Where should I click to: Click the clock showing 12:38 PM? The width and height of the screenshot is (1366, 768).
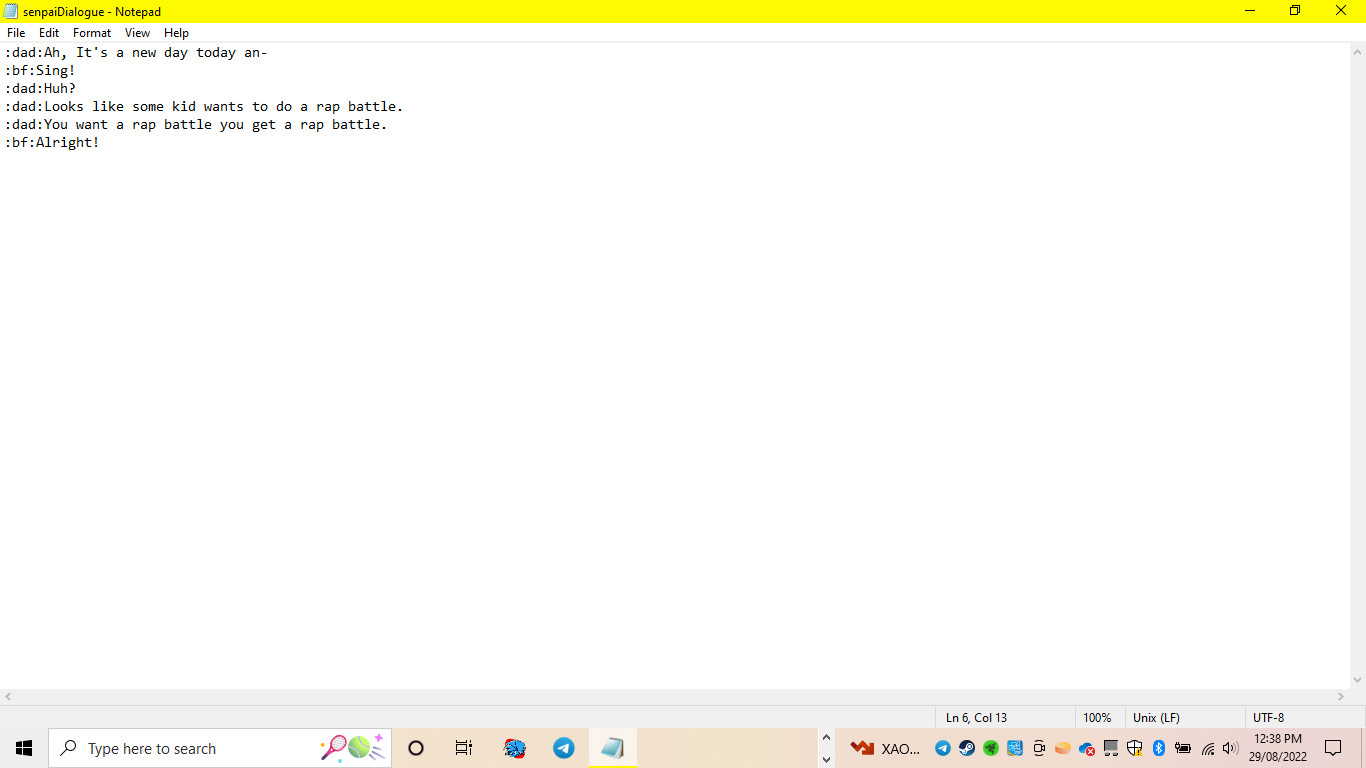click(1277, 748)
